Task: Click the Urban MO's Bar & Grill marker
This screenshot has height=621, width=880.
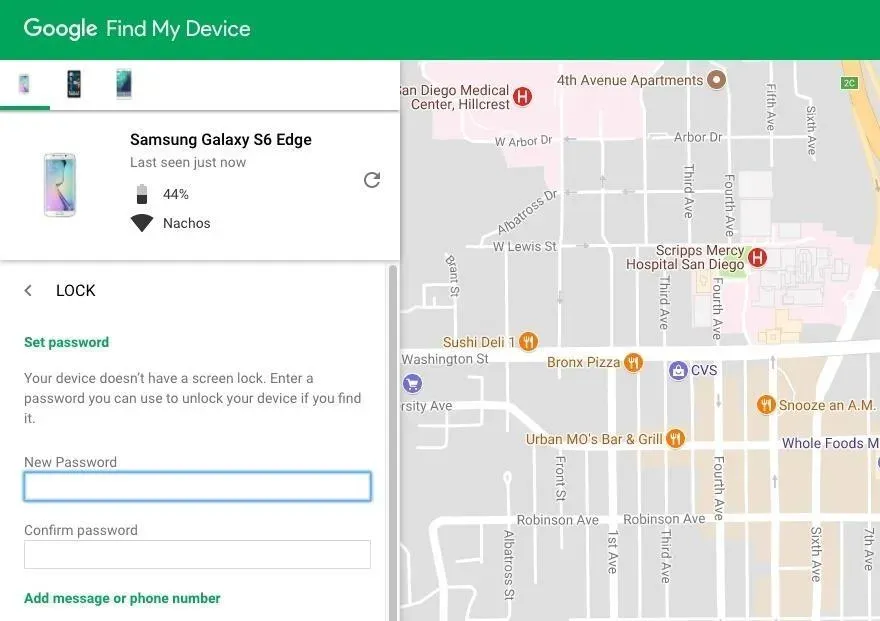Action: [675, 438]
